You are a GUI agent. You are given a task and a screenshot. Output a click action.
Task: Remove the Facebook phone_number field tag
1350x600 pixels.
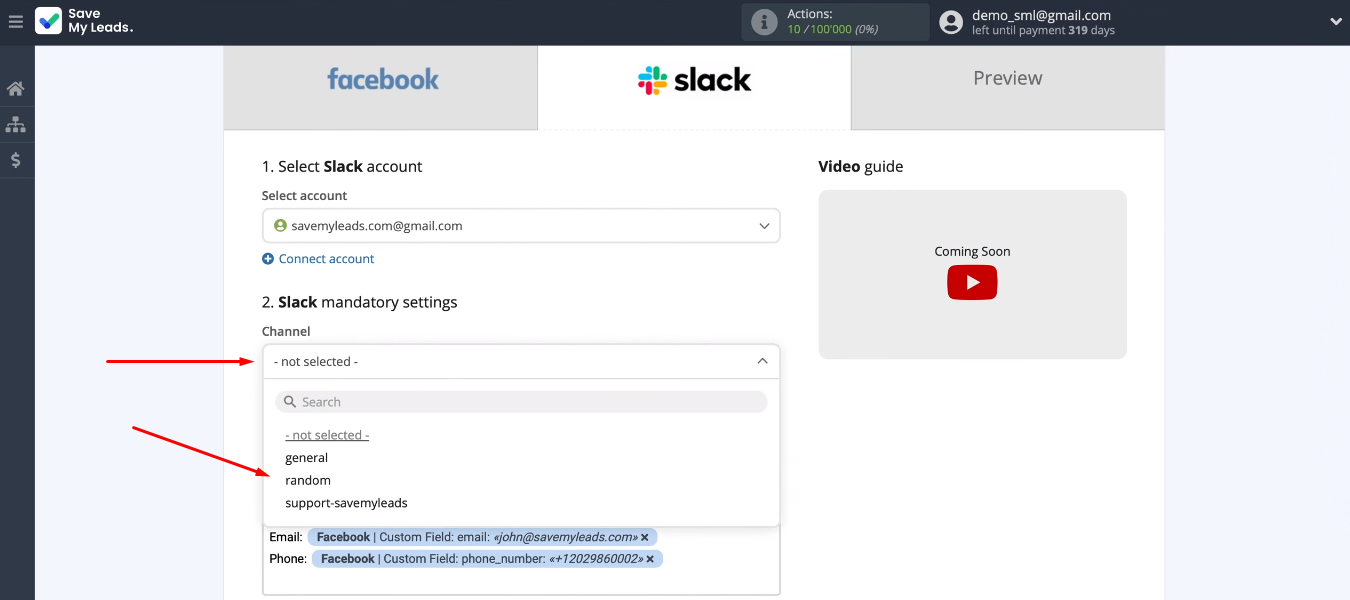click(x=650, y=559)
